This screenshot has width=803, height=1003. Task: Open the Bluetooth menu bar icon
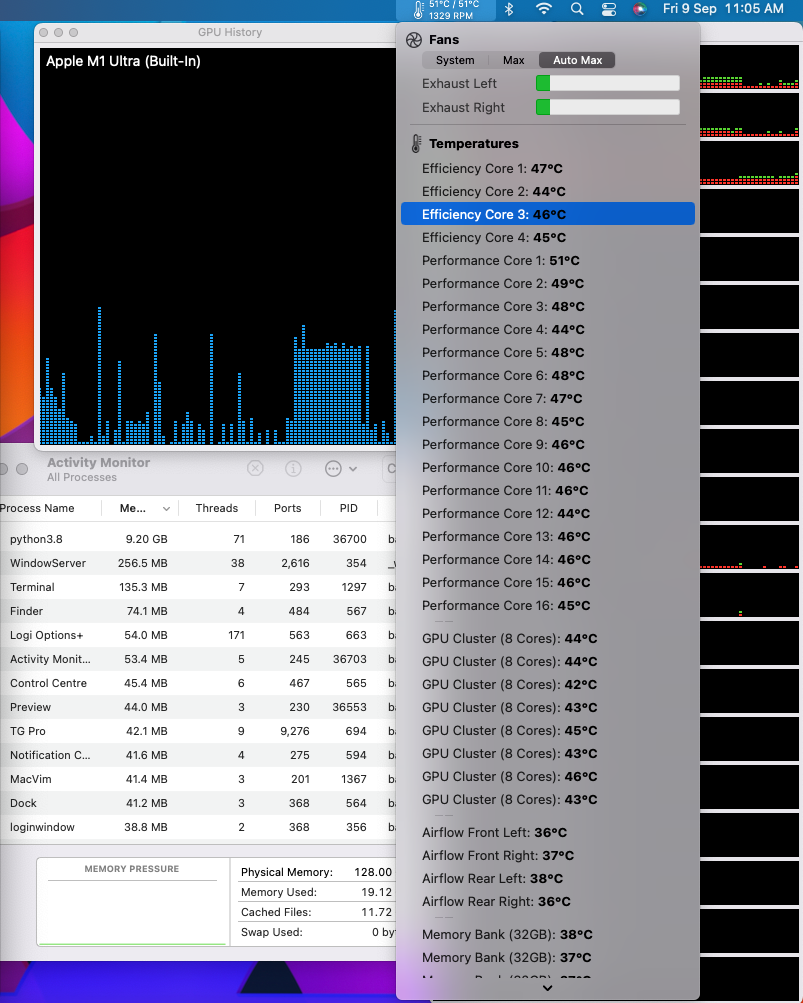coord(509,9)
